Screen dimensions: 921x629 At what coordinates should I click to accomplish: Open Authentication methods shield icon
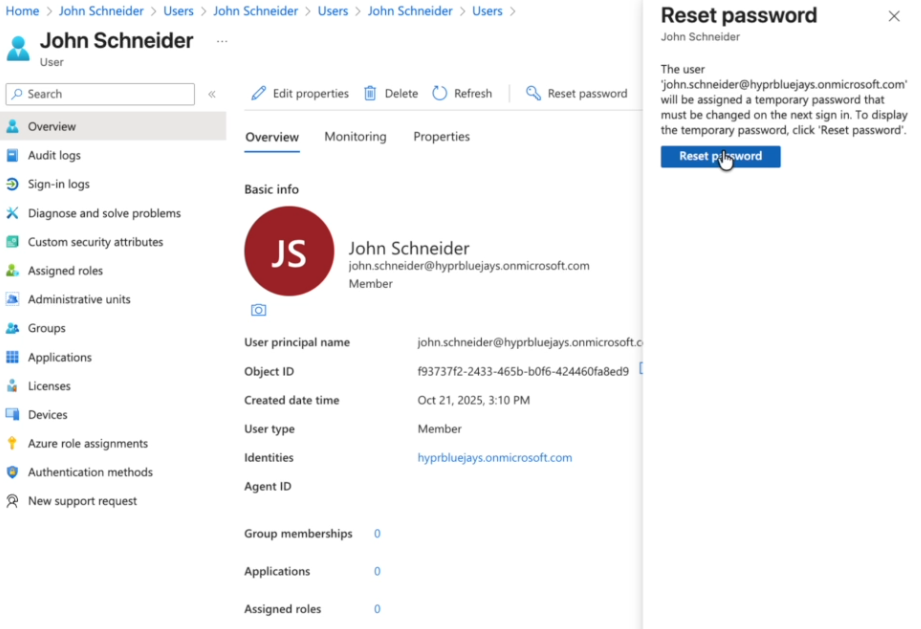pyautogui.click(x=13, y=472)
